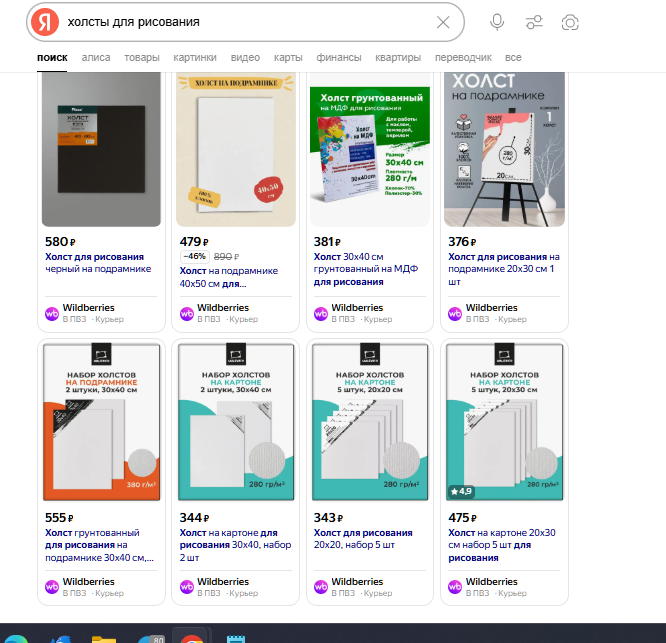Switch to the картинки tab
666x643 pixels.
coord(194,58)
